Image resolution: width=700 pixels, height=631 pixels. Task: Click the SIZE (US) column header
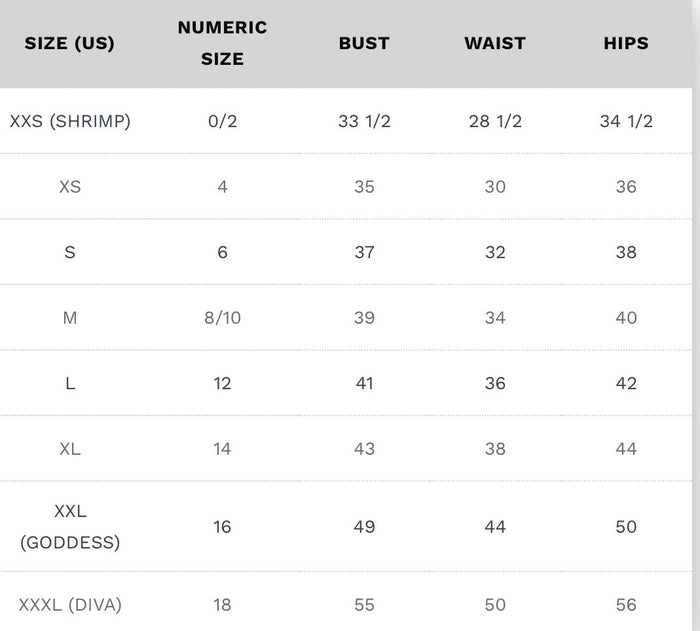(x=69, y=44)
